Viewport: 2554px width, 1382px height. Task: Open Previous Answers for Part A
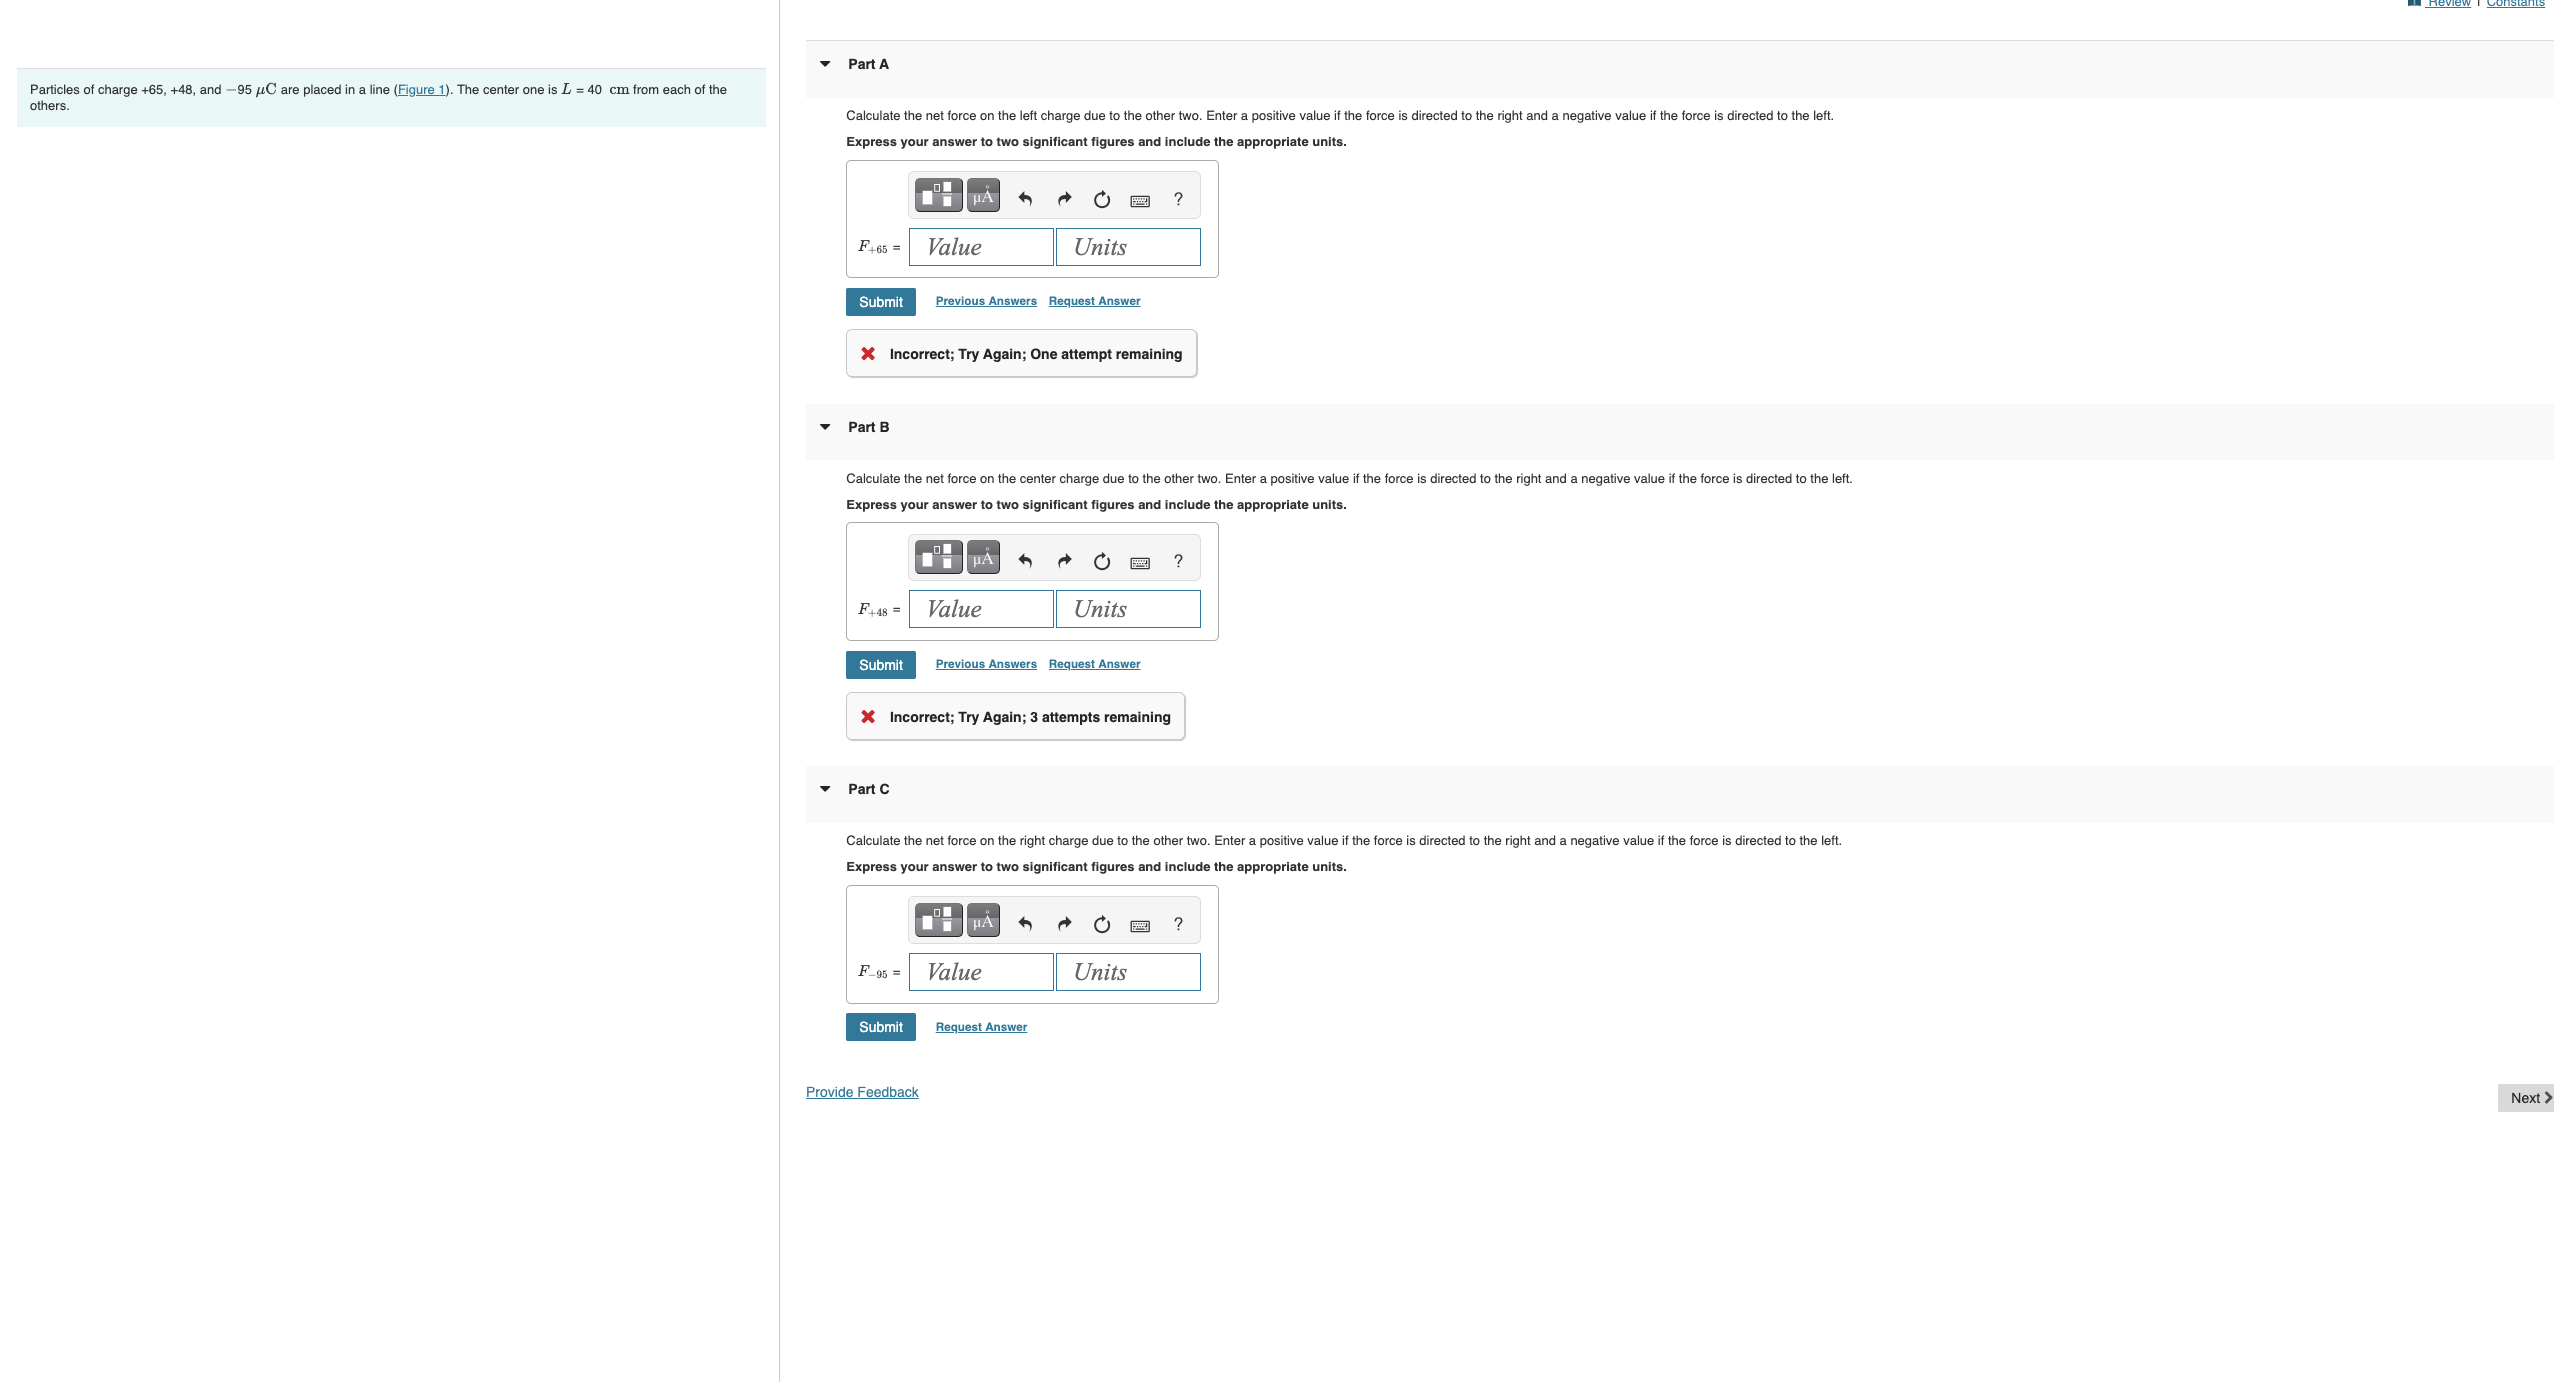pos(984,300)
